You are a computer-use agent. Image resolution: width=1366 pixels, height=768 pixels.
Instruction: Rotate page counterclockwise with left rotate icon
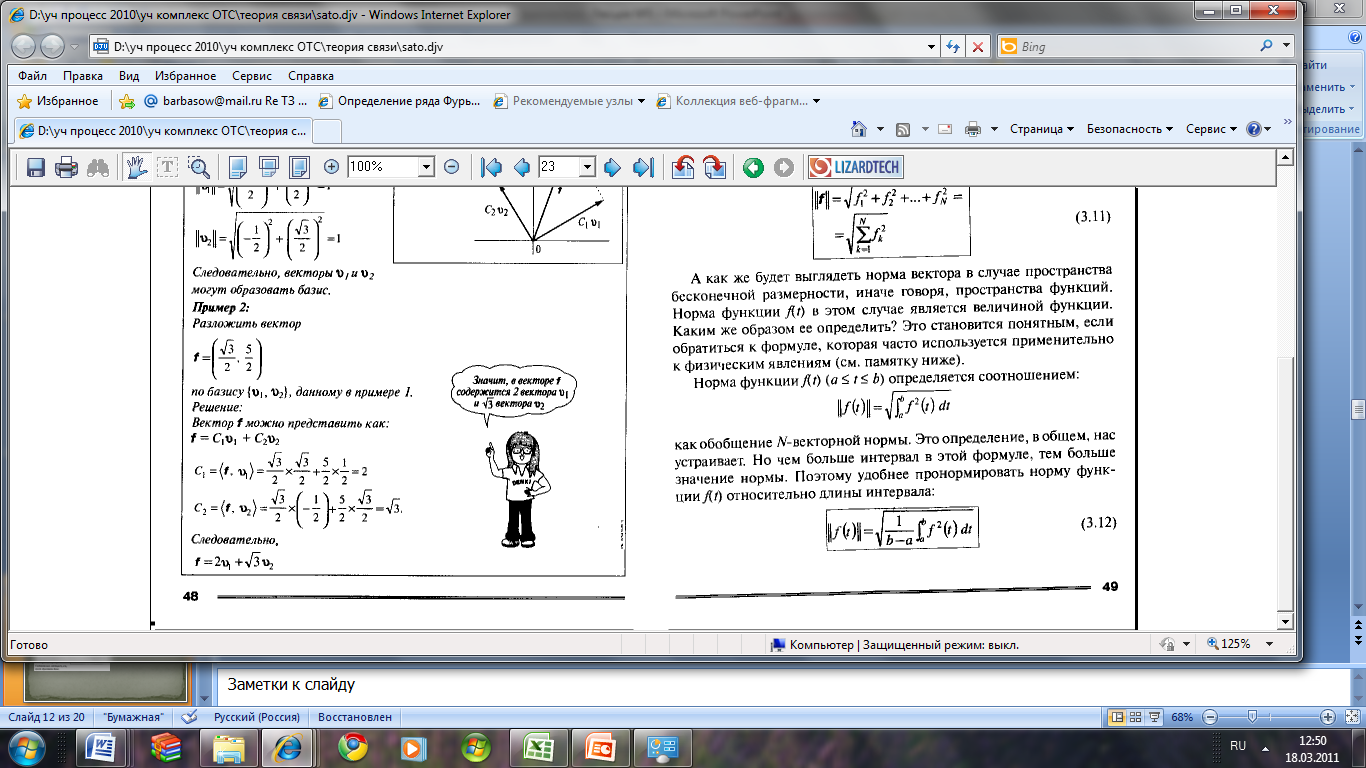point(683,167)
